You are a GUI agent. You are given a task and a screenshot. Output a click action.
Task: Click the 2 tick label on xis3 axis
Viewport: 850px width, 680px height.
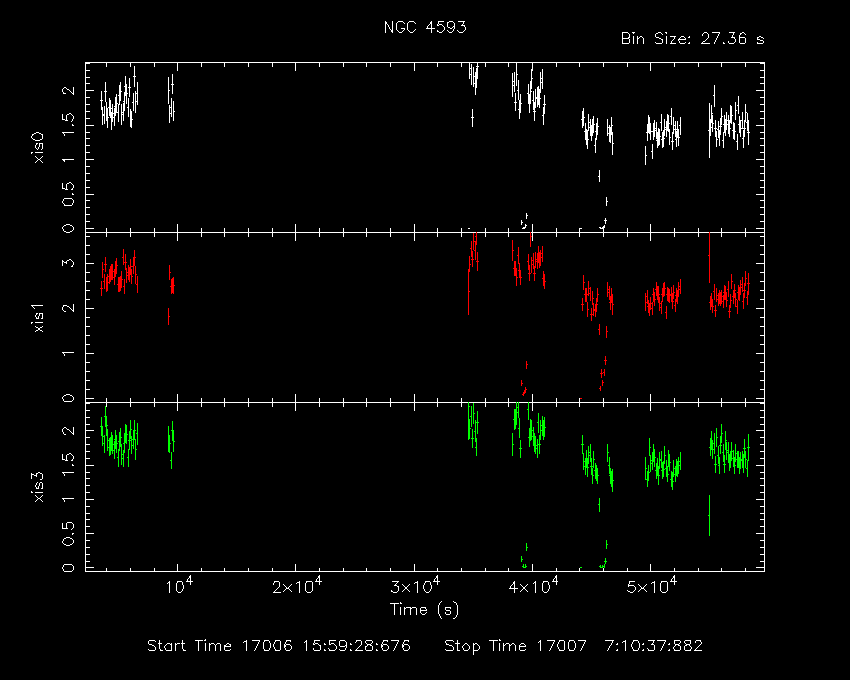(68, 431)
